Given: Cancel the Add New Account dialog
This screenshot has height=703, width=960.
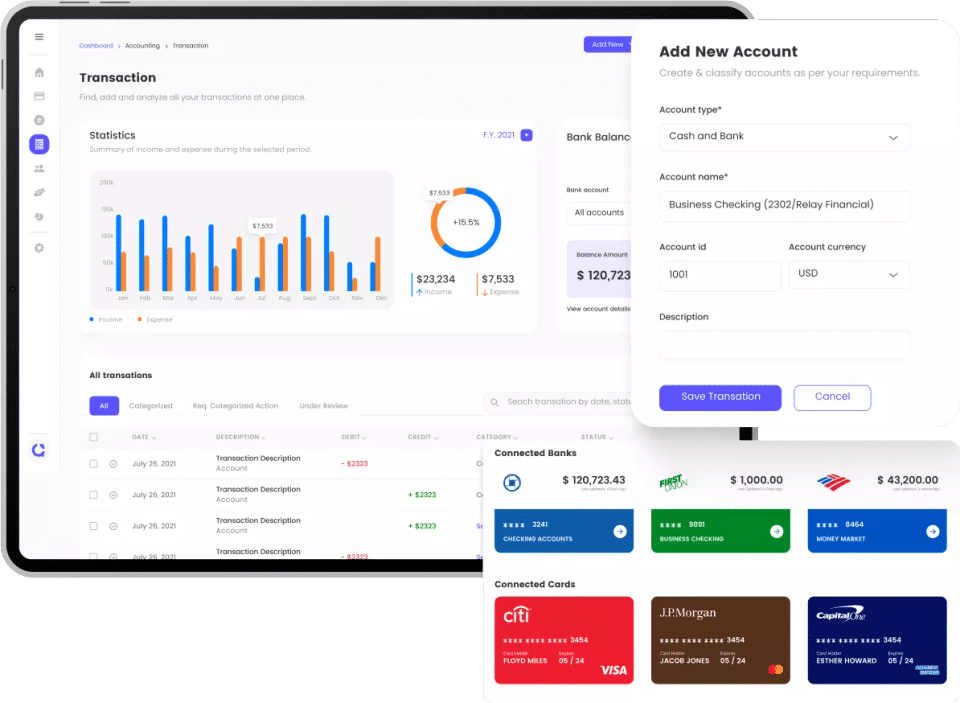Looking at the screenshot, I should [832, 397].
